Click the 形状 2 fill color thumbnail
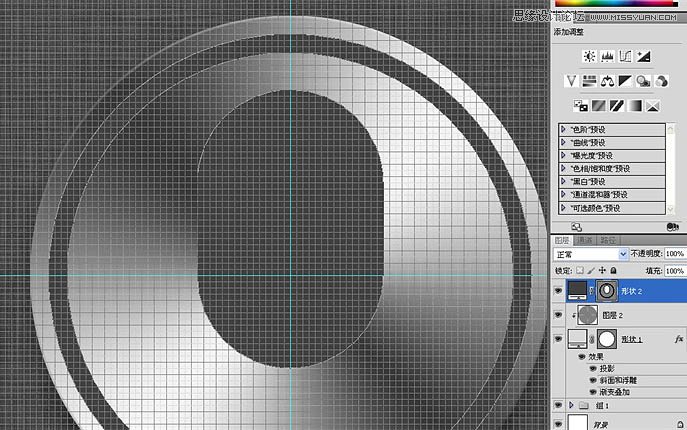 (577, 291)
